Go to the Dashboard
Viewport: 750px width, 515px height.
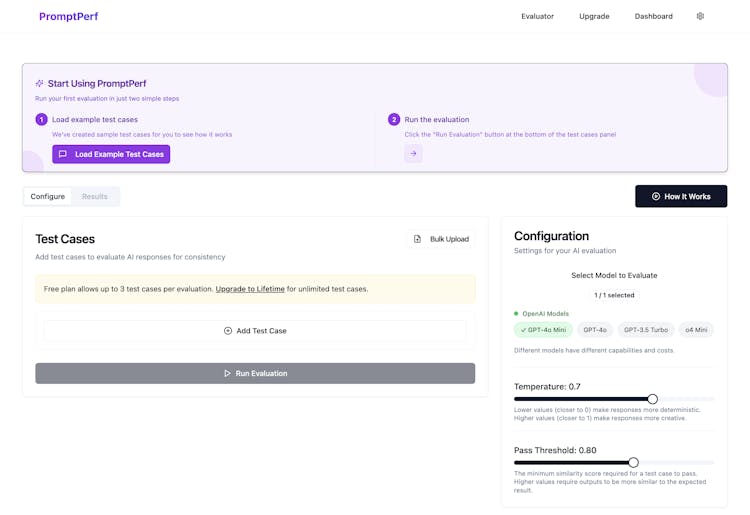pos(653,16)
